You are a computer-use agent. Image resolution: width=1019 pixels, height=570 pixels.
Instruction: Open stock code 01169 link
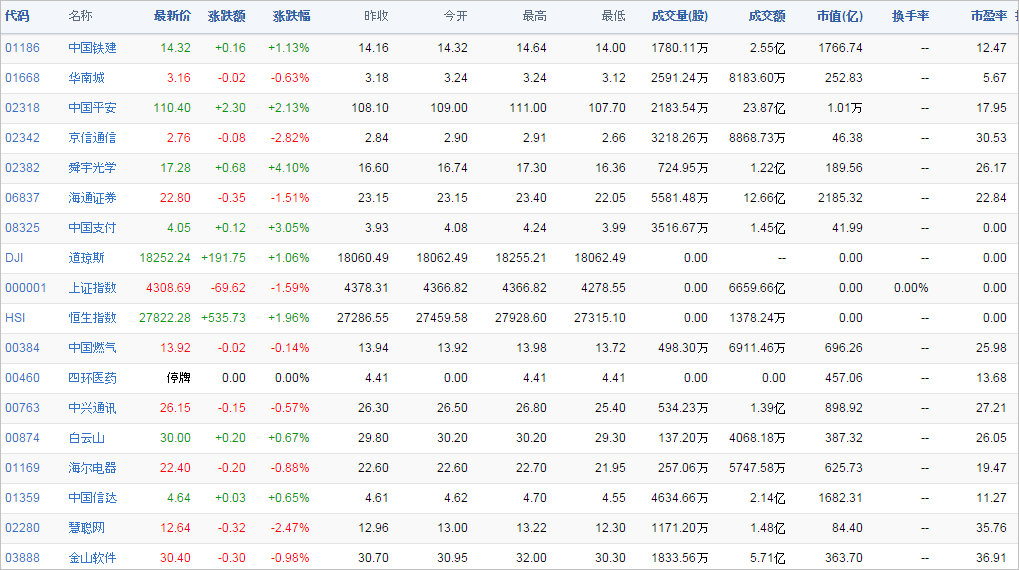pyautogui.click(x=22, y=468)
